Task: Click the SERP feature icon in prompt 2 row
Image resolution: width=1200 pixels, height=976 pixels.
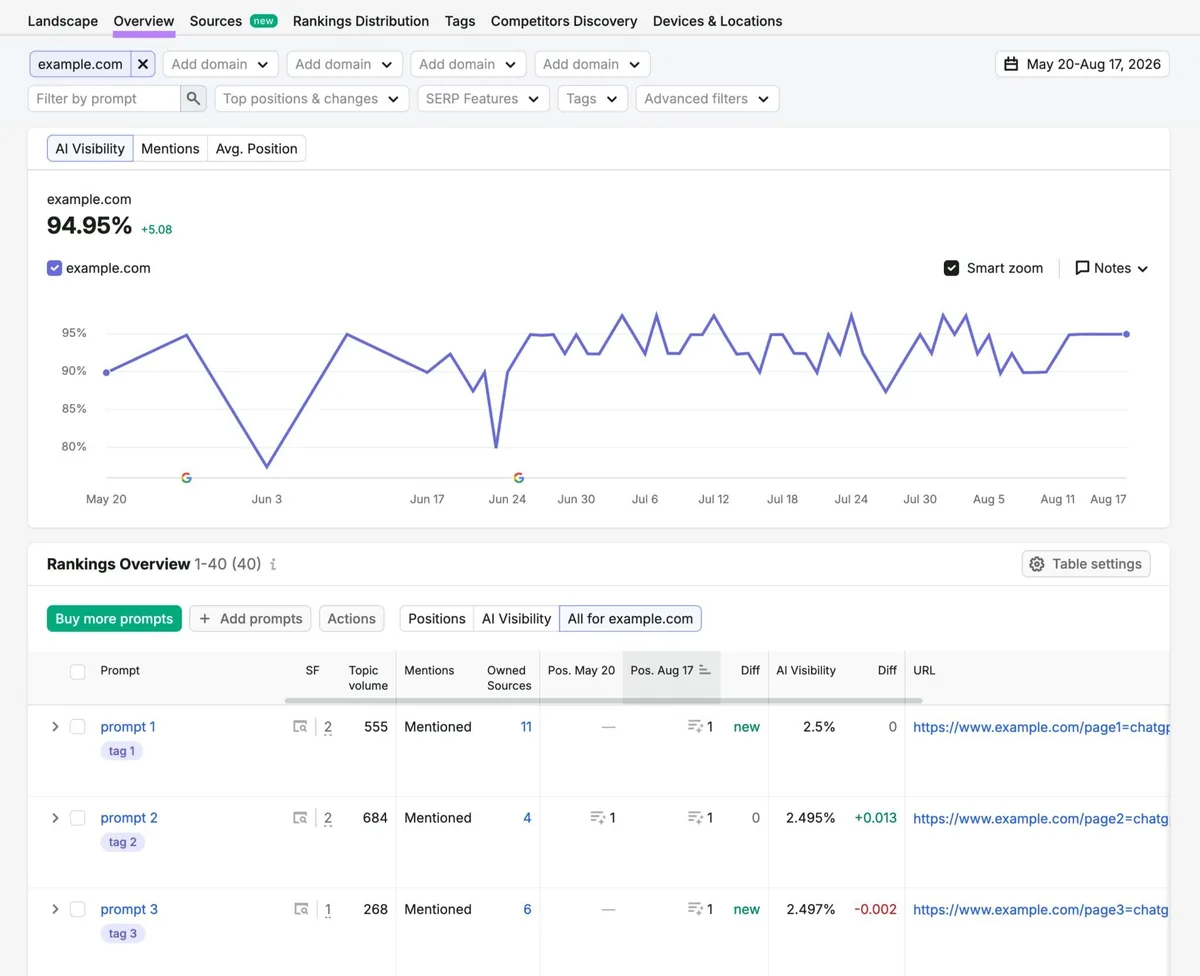Action: click(300, 818)
